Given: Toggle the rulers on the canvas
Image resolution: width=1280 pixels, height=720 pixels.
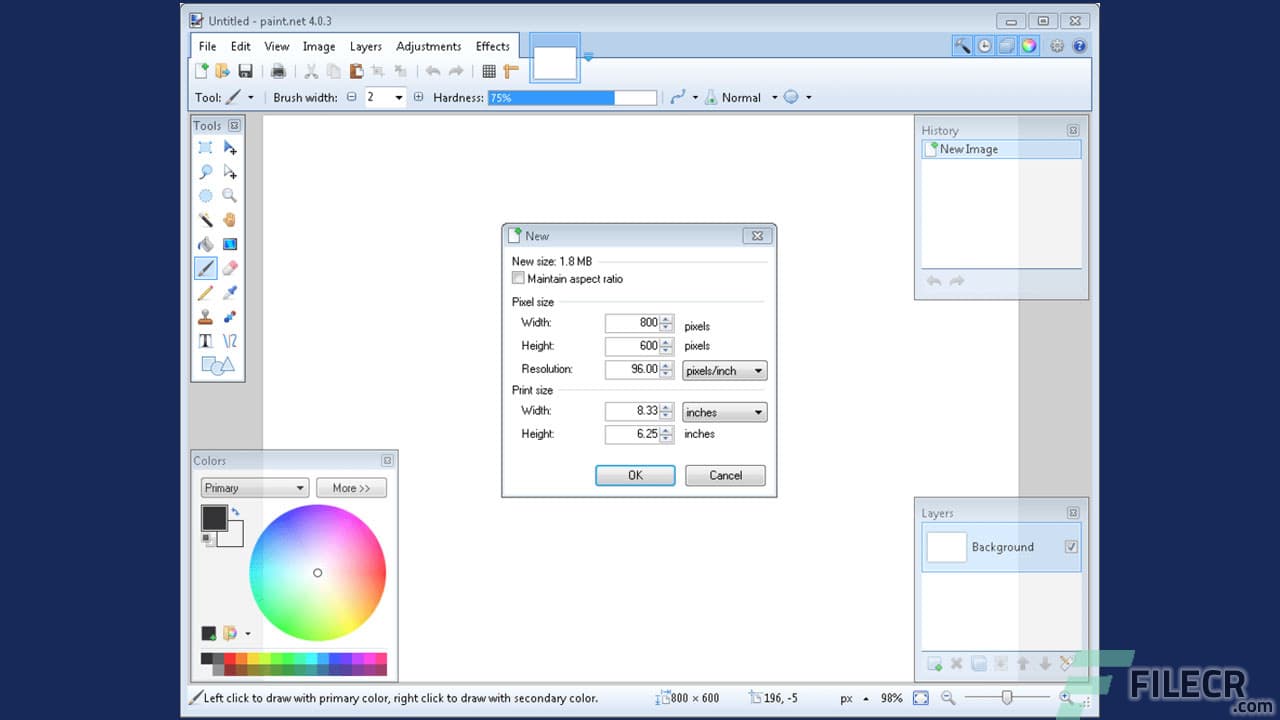Looking at the screenshot, I should (511, 71).
